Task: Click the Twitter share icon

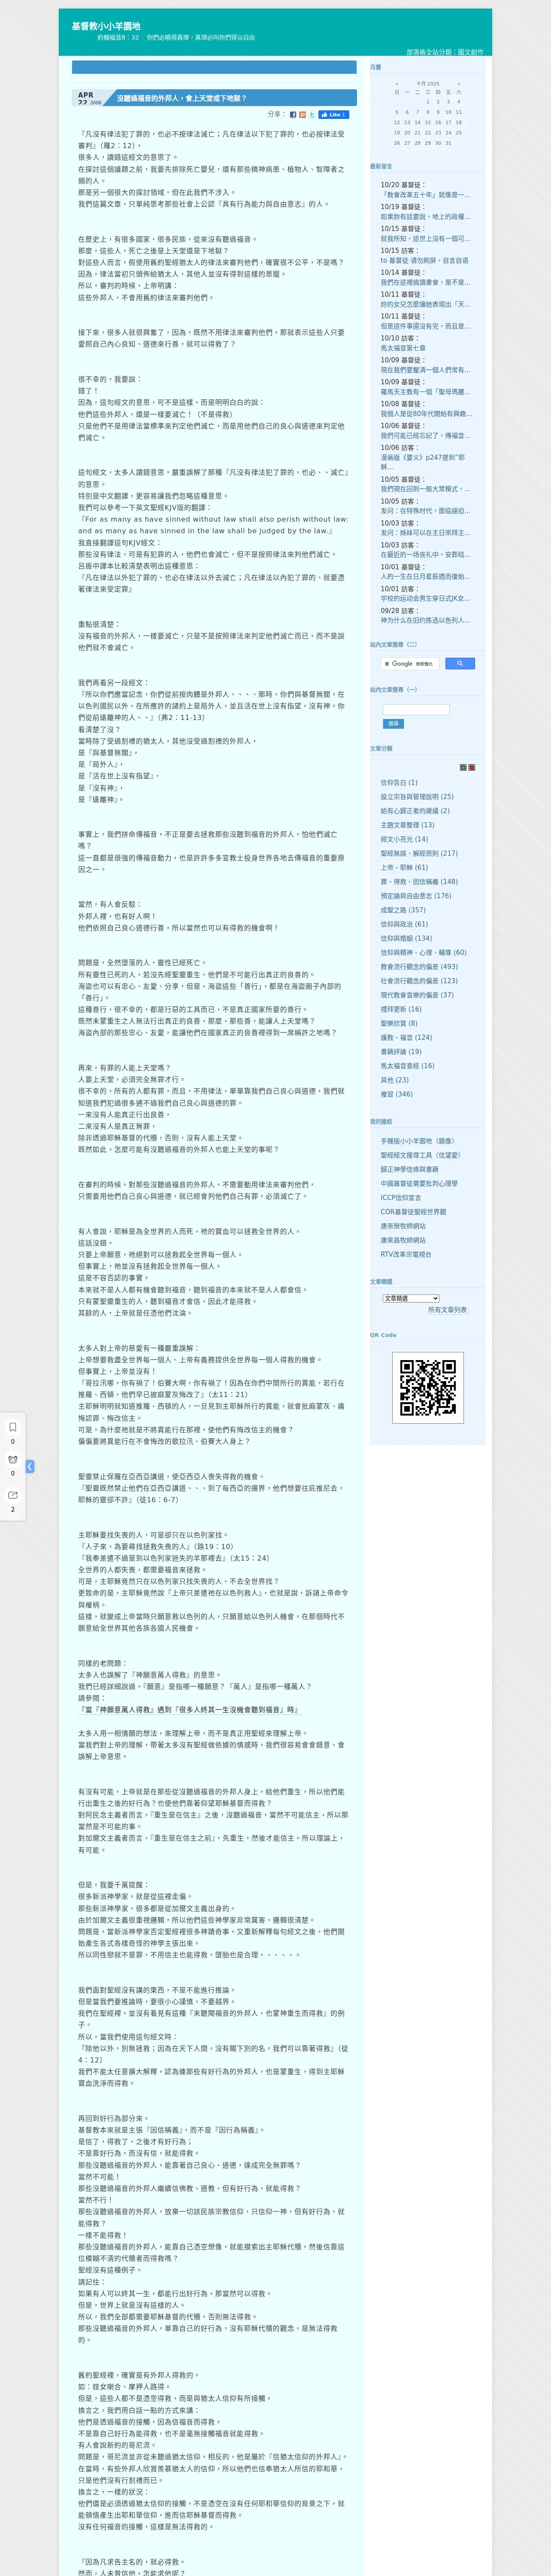Action: [x=312, y=115]
